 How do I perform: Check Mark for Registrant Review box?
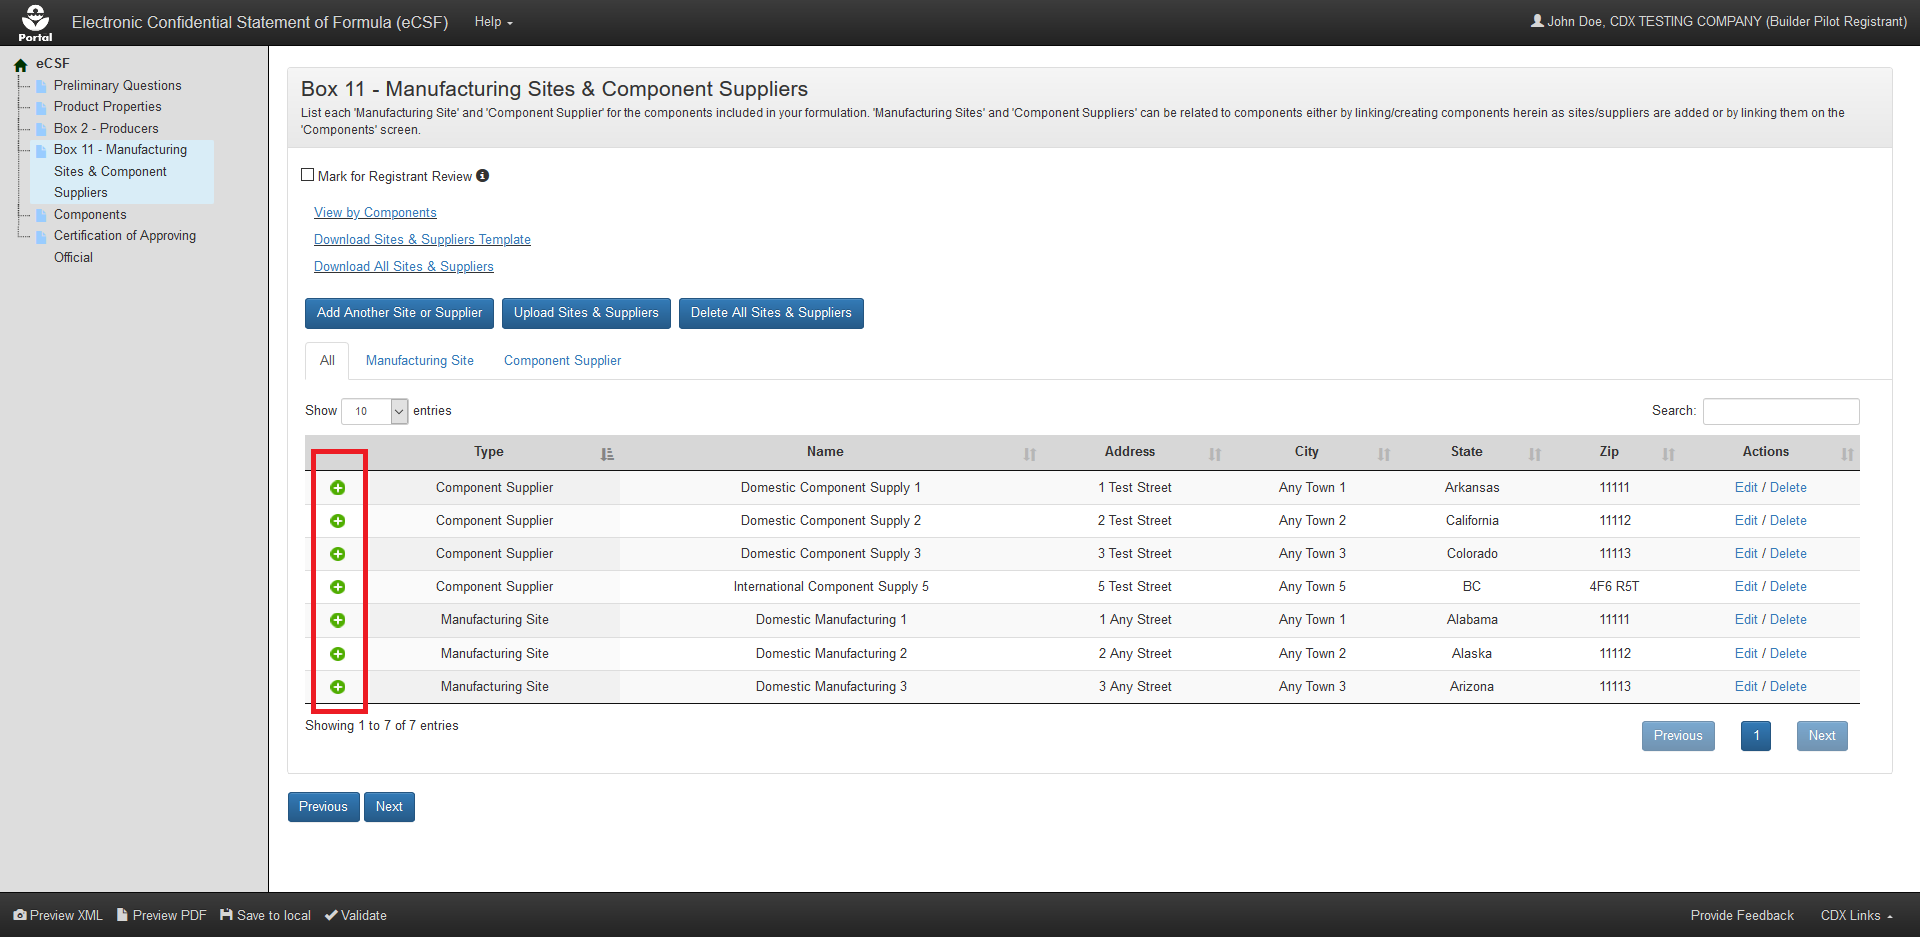tap(308, 175)
